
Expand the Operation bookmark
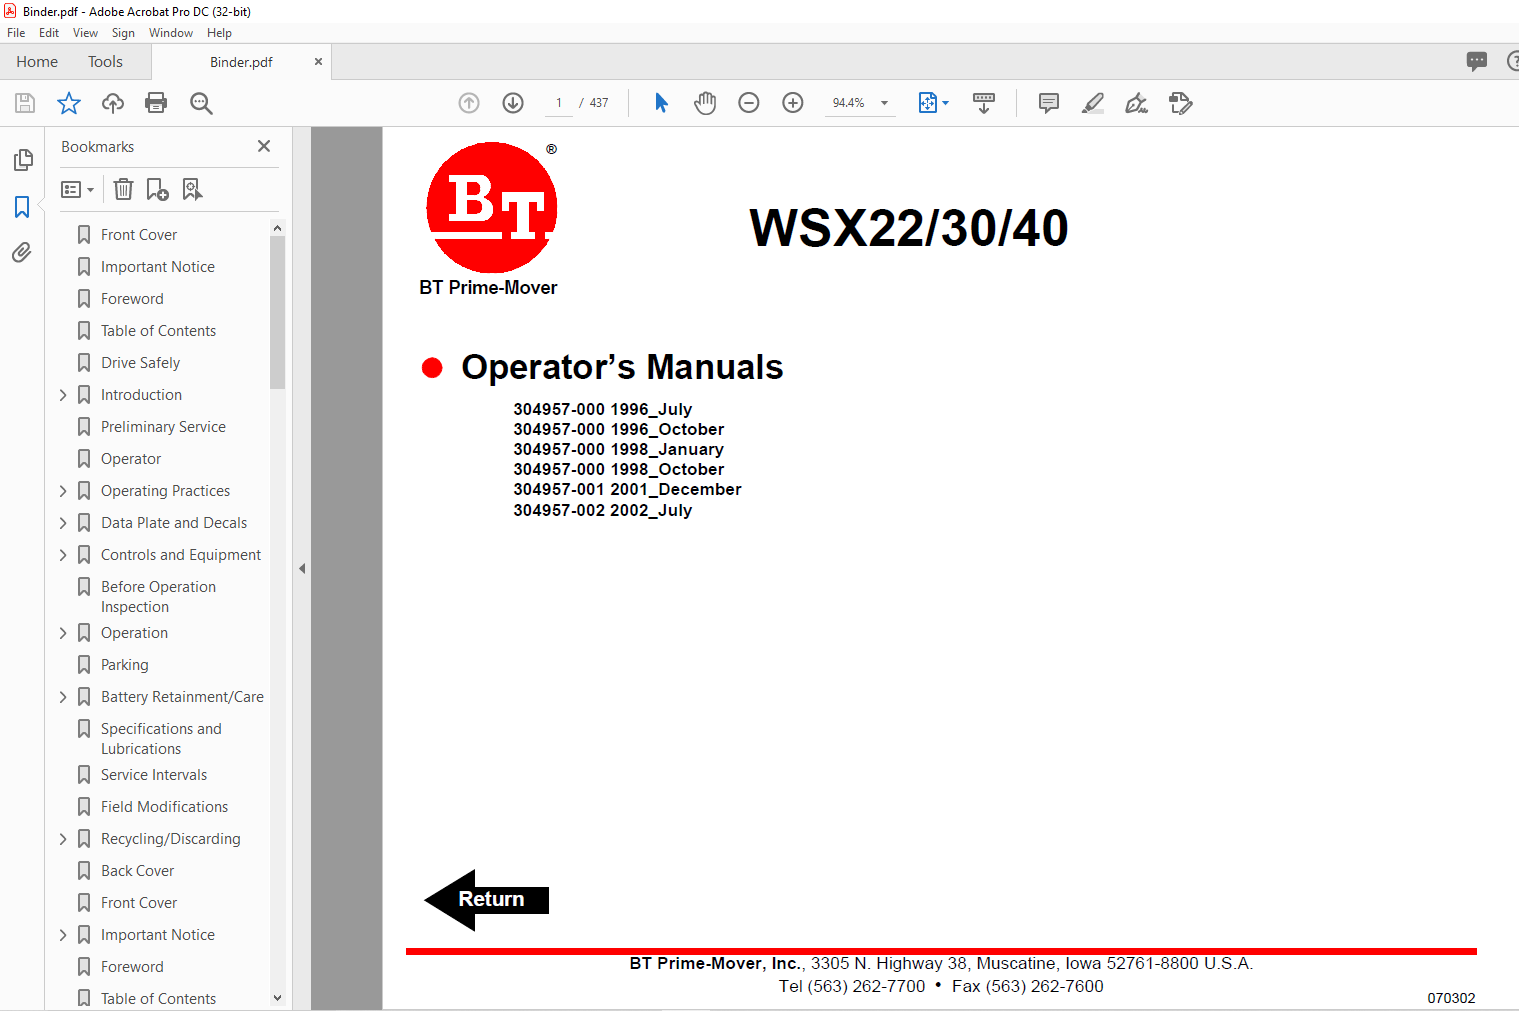(x=63, y=633)
